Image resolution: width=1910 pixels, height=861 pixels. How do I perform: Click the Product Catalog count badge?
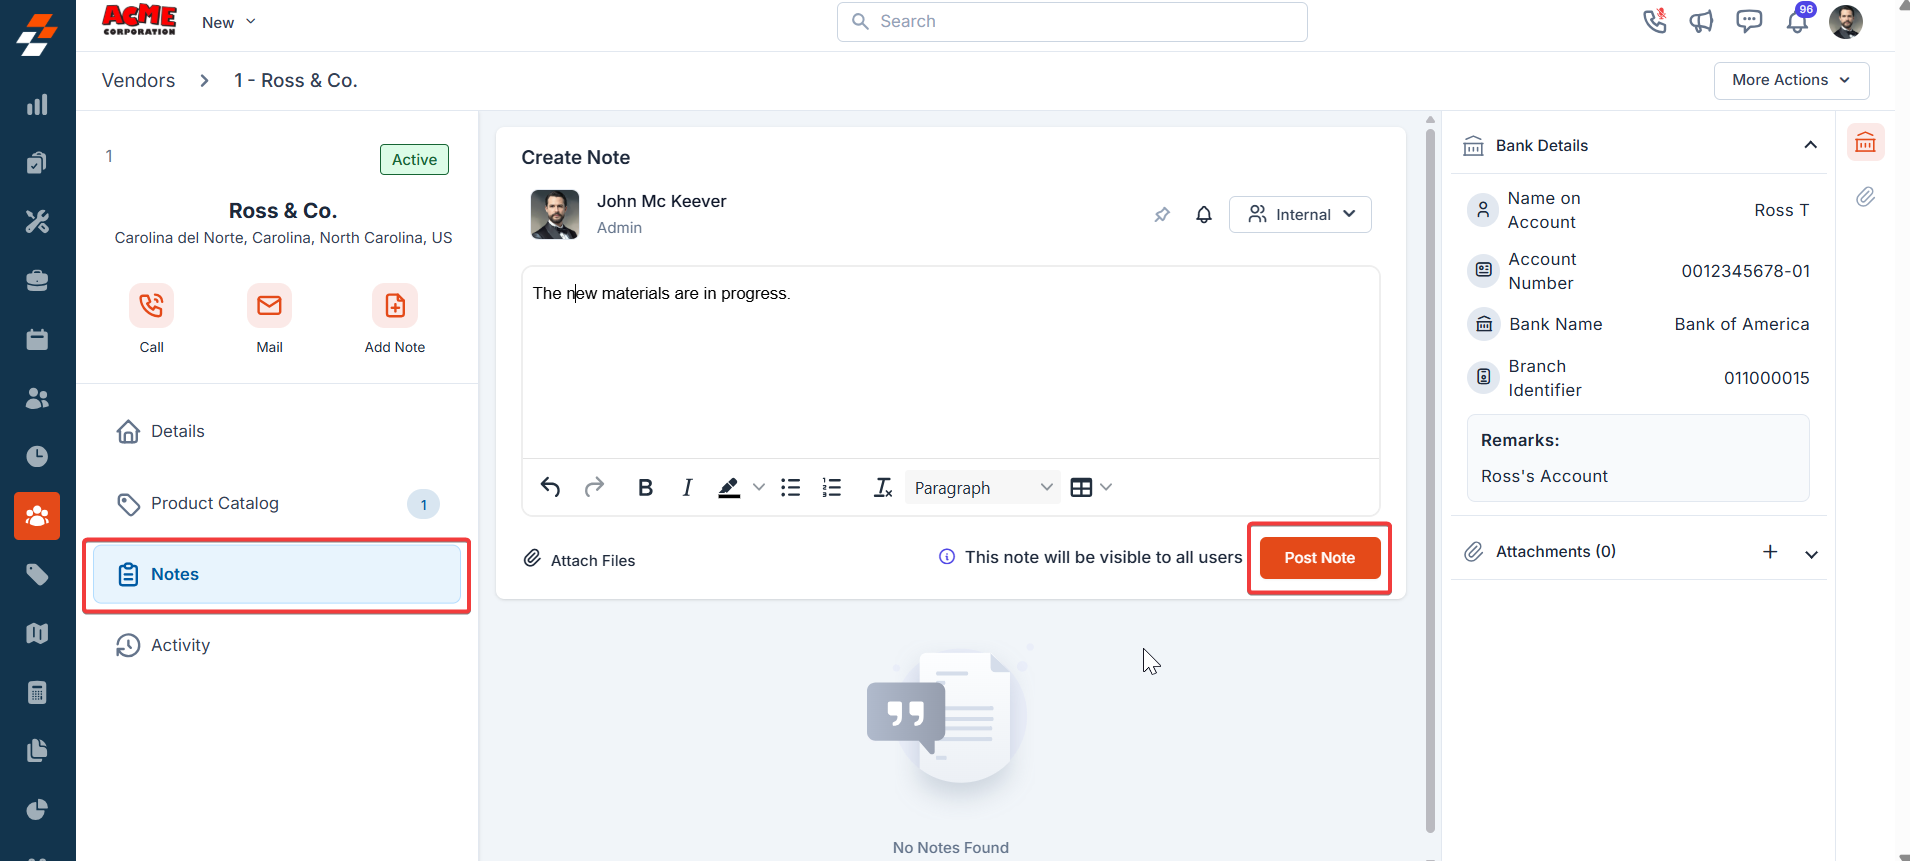[423, 504]
